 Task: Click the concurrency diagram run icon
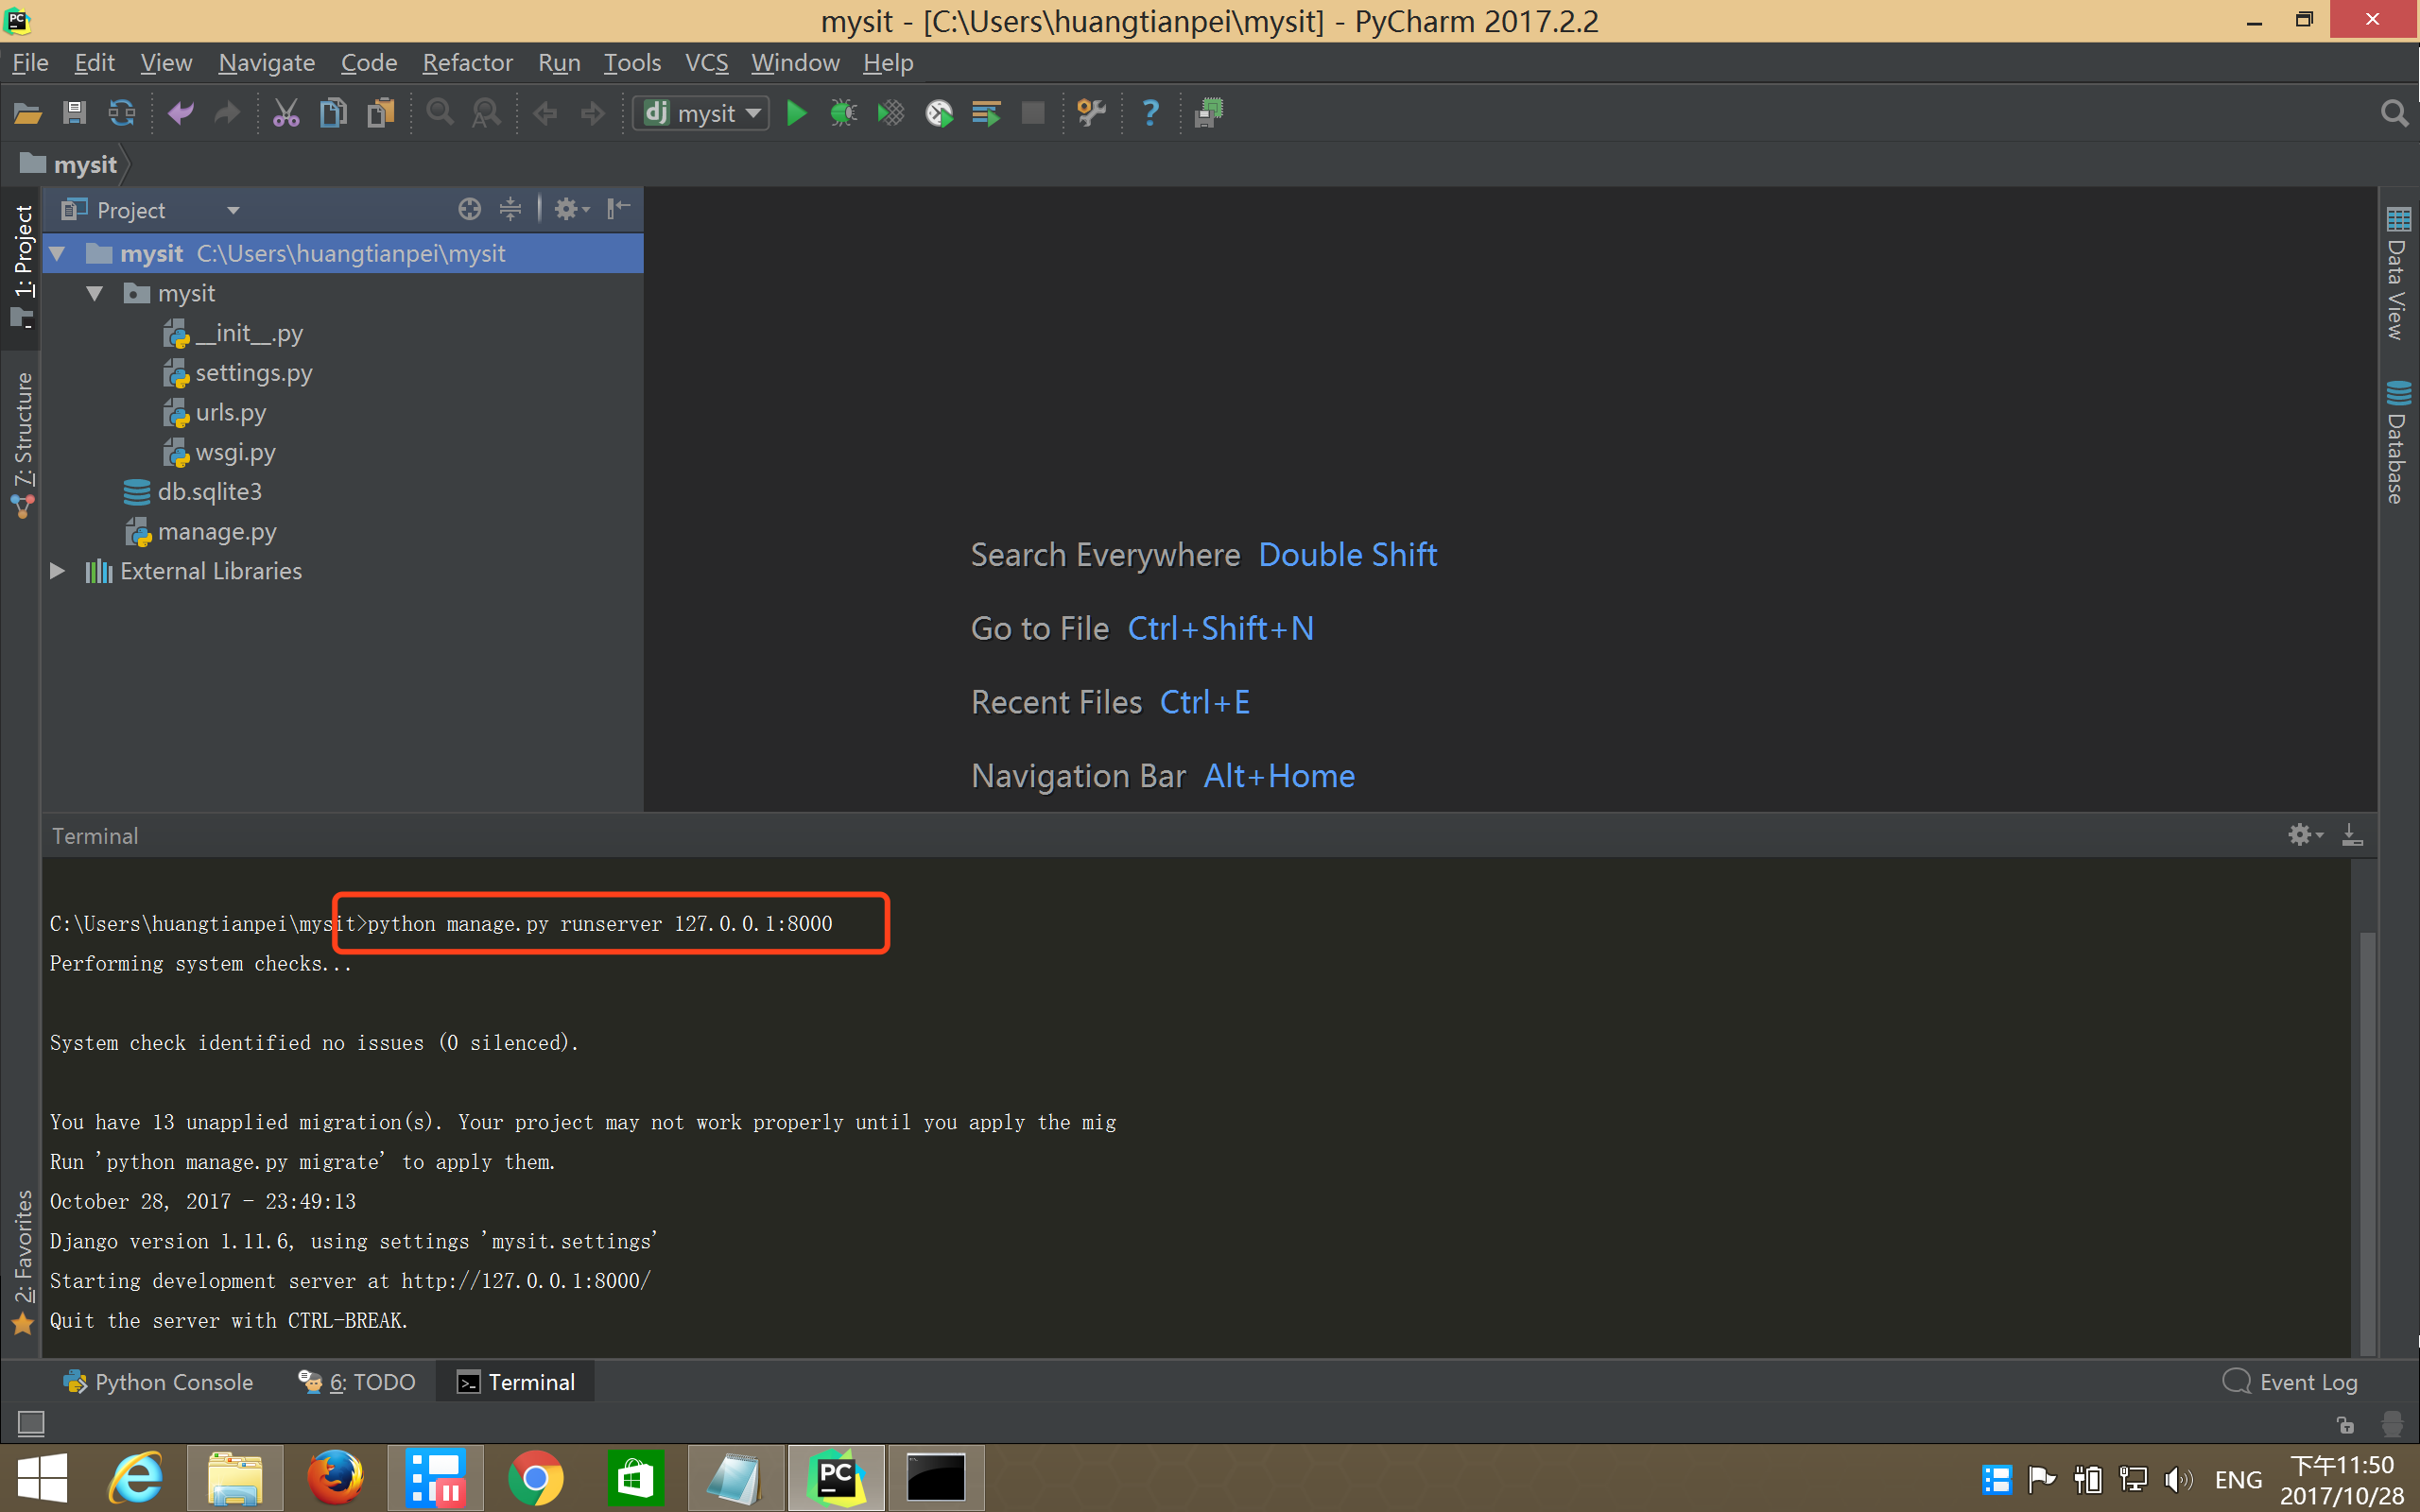(986, 113)
